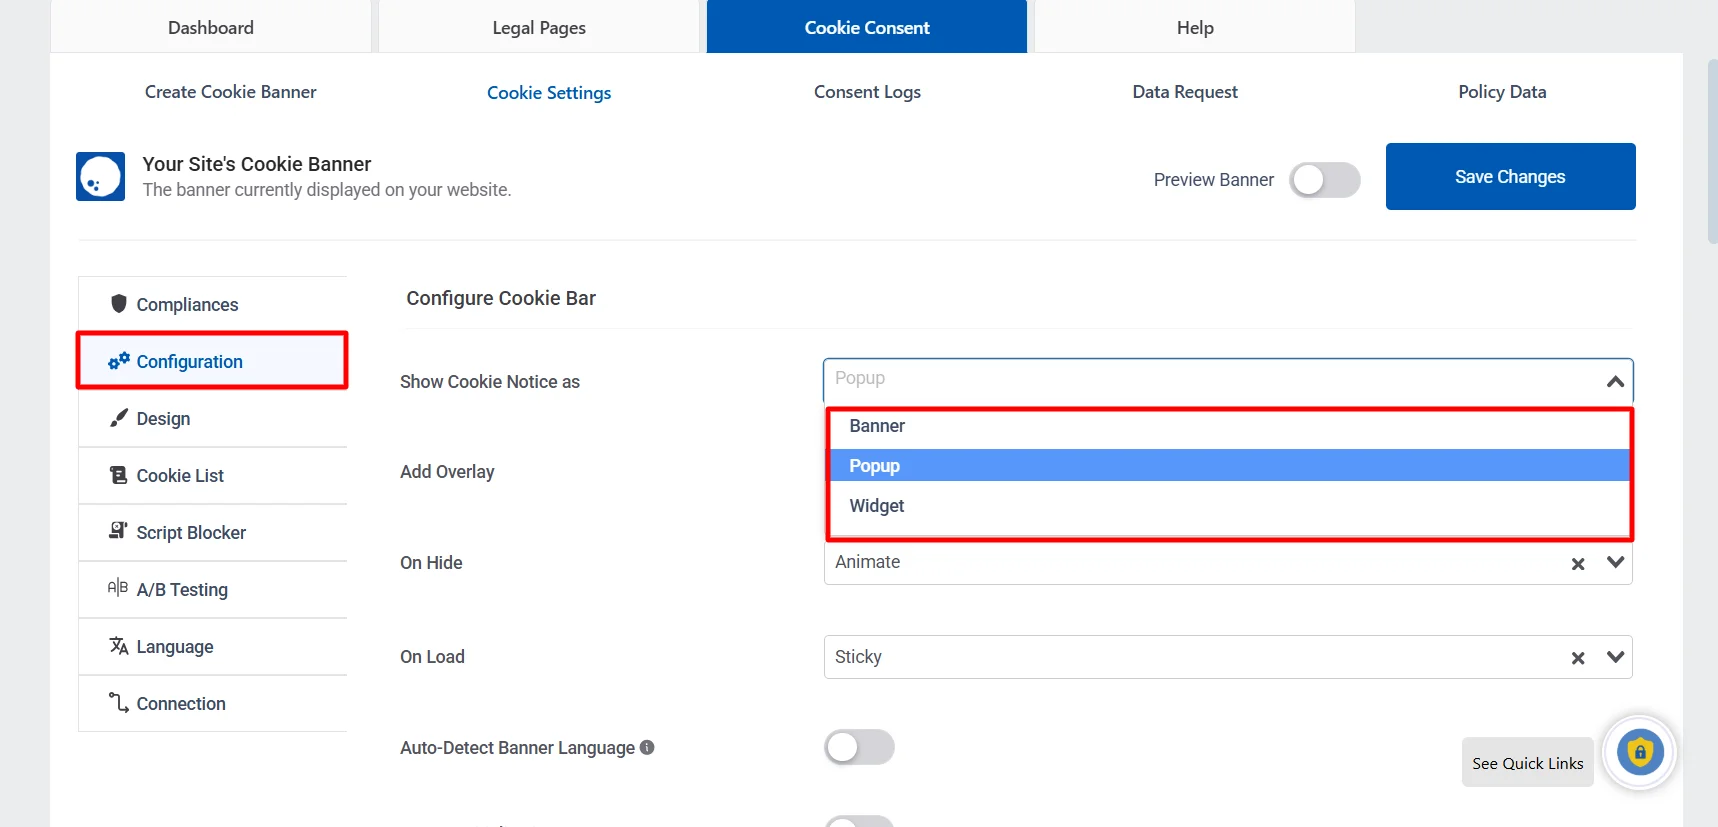
Task: Choose Popup from the notice type list
Action: [1229, 466]
